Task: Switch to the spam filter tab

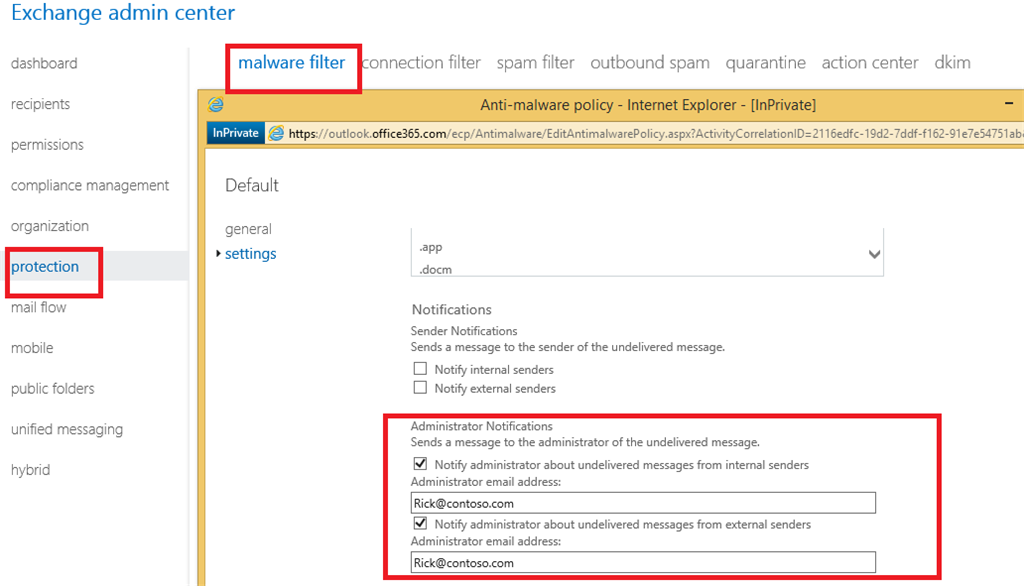Action: pyautogui.click(x=535, y=62)
